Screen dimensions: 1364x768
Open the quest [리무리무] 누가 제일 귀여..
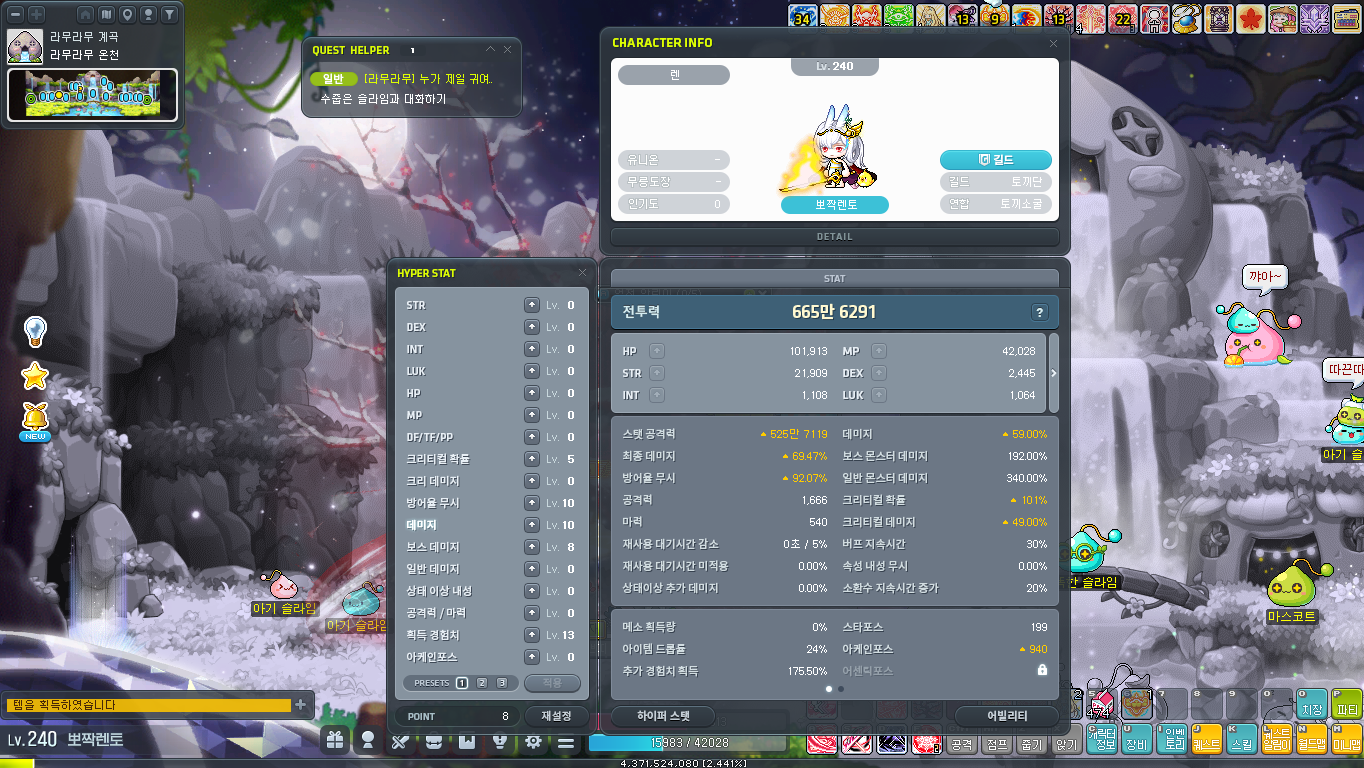[x=428, y=79]
